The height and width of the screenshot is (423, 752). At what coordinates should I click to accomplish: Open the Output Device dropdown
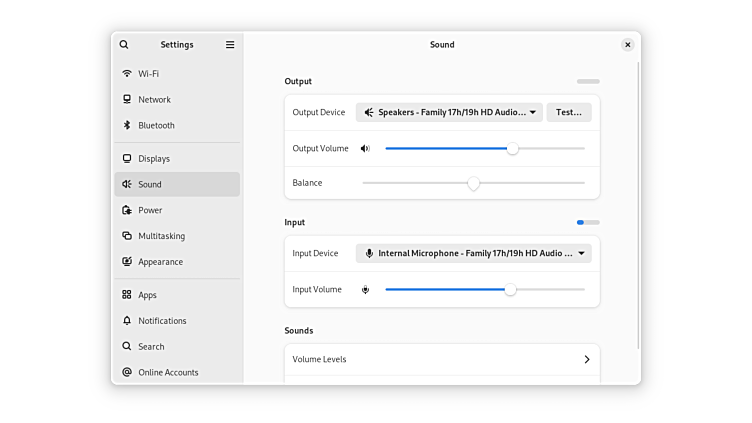449,113
